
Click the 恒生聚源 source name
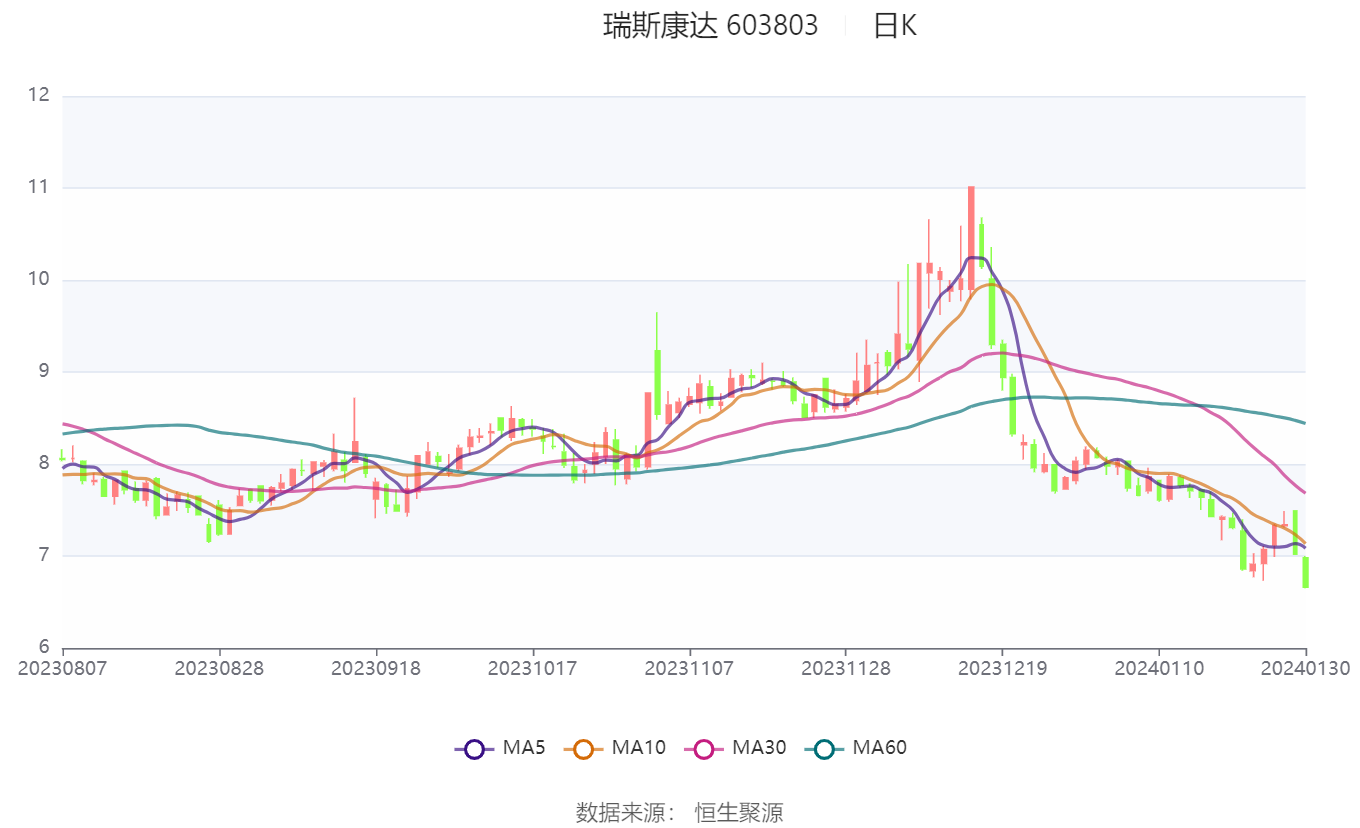point(739,812)
